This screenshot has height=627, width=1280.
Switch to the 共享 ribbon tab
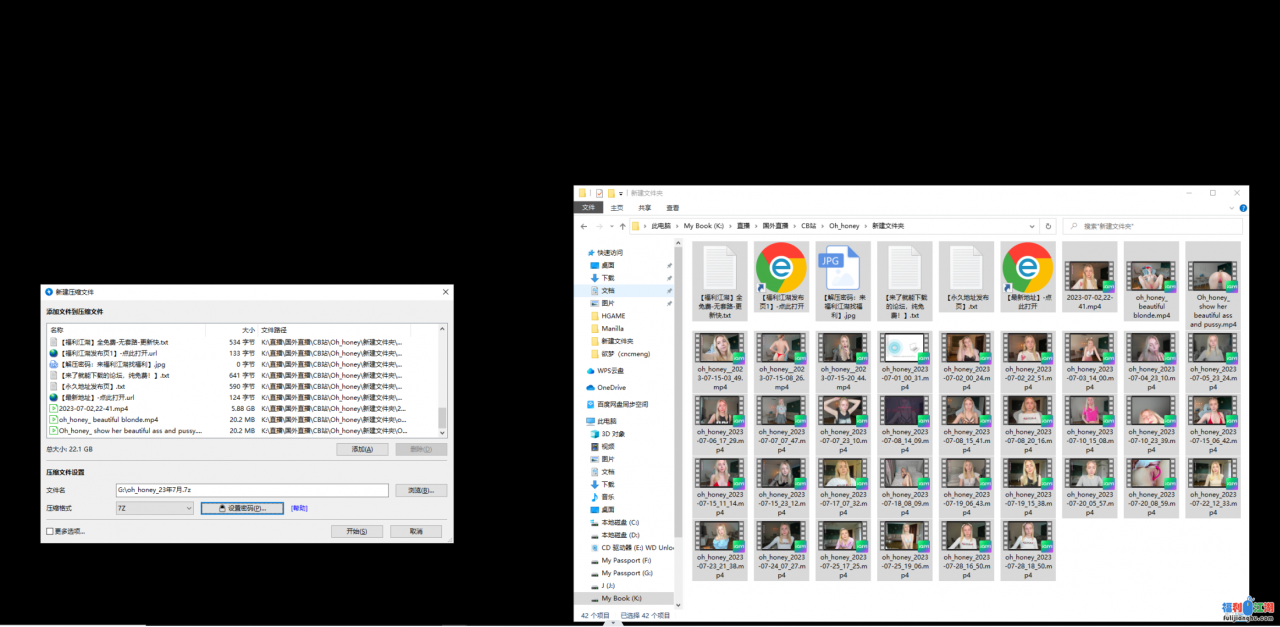click(x=644, y=207)
